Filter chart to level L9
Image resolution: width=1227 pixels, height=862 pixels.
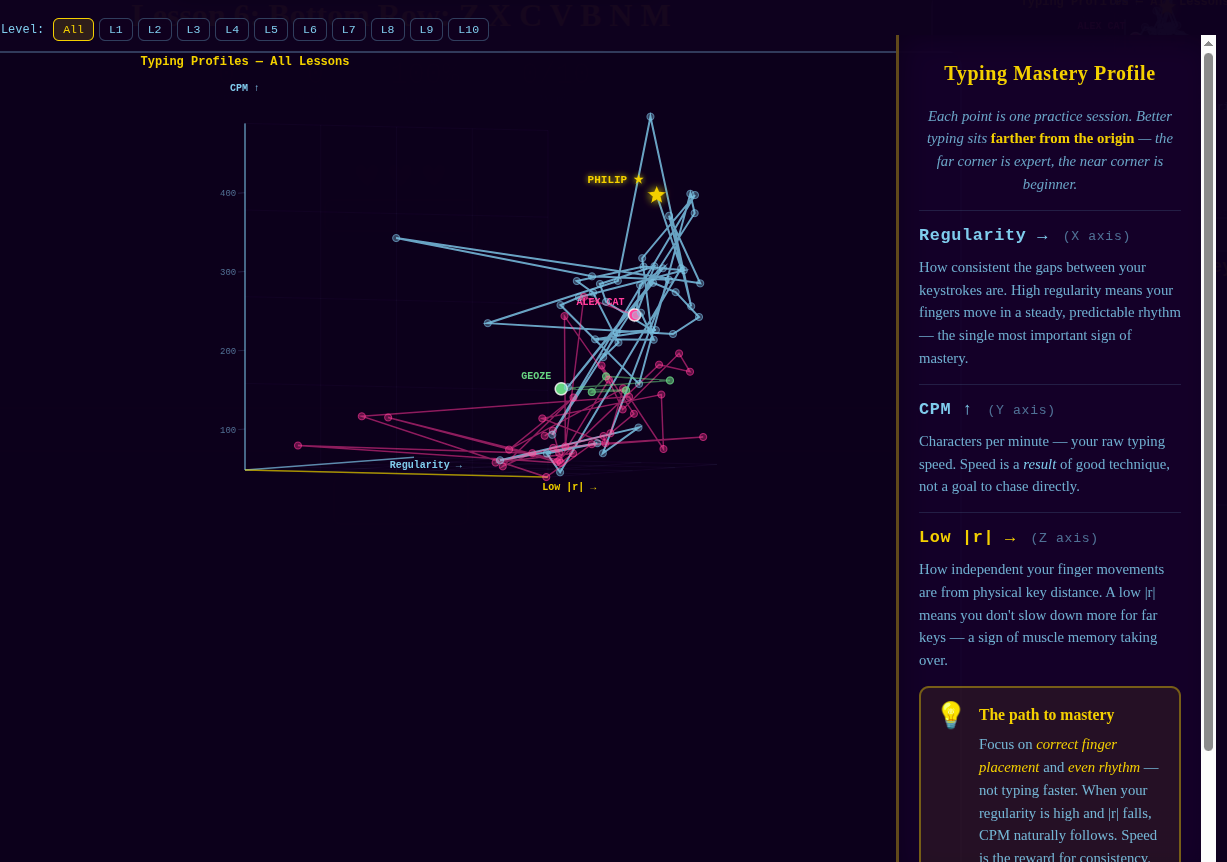[427, 30]
